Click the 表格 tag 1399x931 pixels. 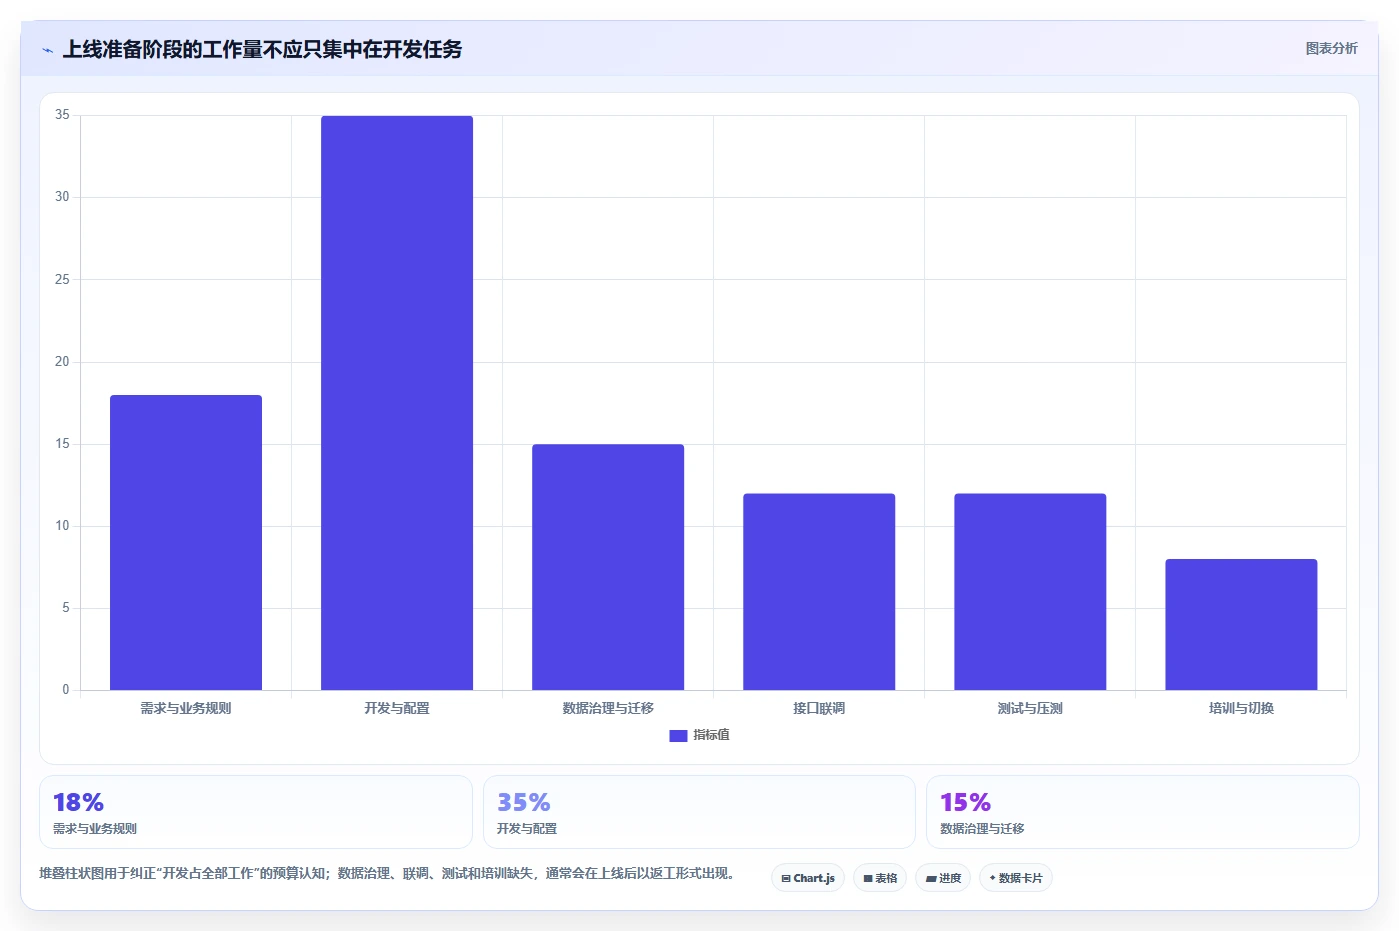[880, 878]
